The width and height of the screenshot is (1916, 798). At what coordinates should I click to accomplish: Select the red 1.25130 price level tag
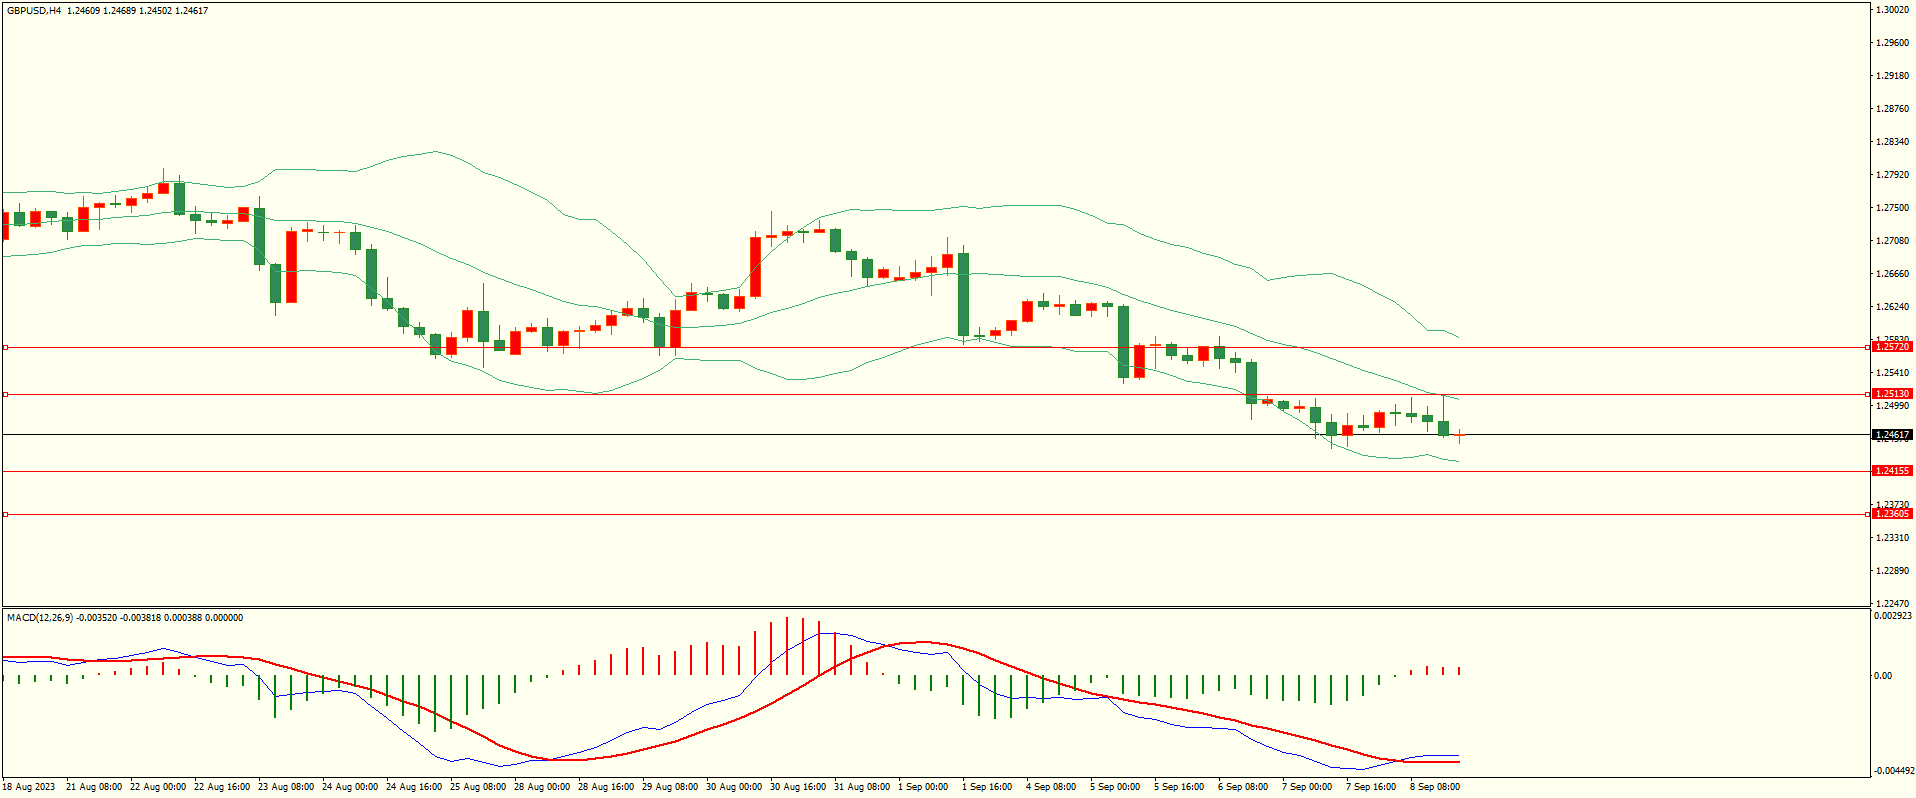point(1892,394)
